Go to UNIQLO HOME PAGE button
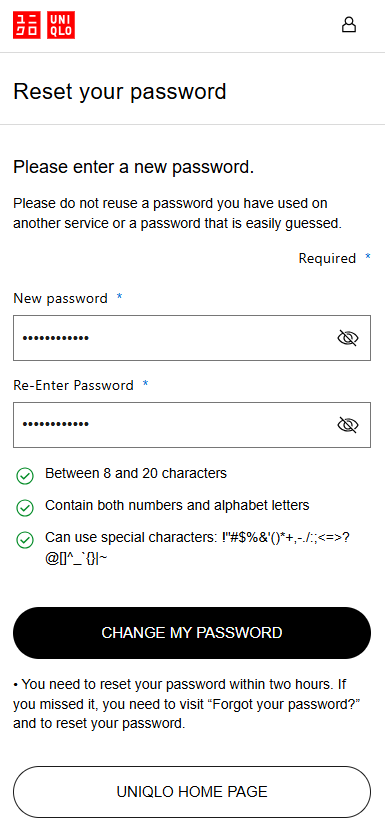385x838 pixels. point(191,792)
